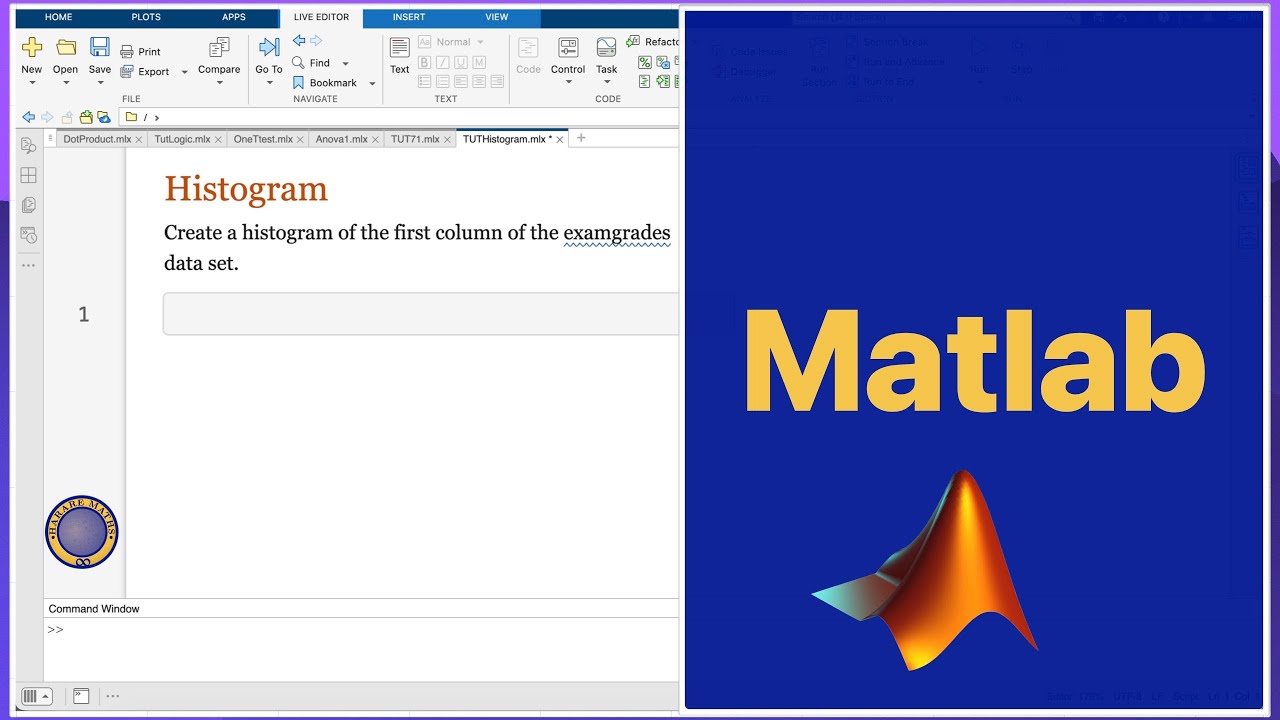This screenshot has height=720, width=1280.
Task: Click the smart indent icon
Action: coord(645,81)
